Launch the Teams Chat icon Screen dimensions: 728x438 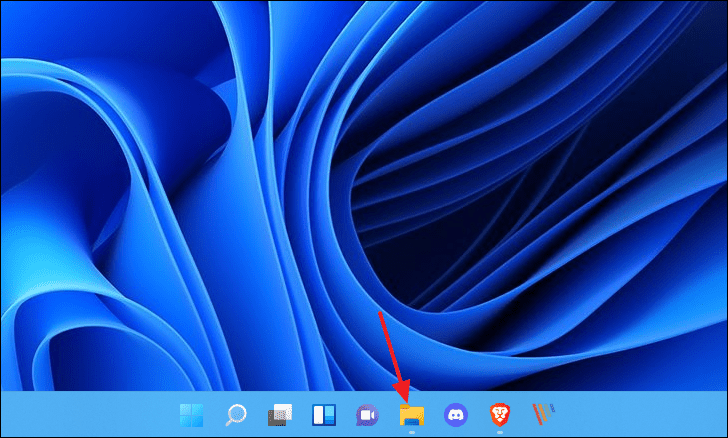tap(367, 415)
